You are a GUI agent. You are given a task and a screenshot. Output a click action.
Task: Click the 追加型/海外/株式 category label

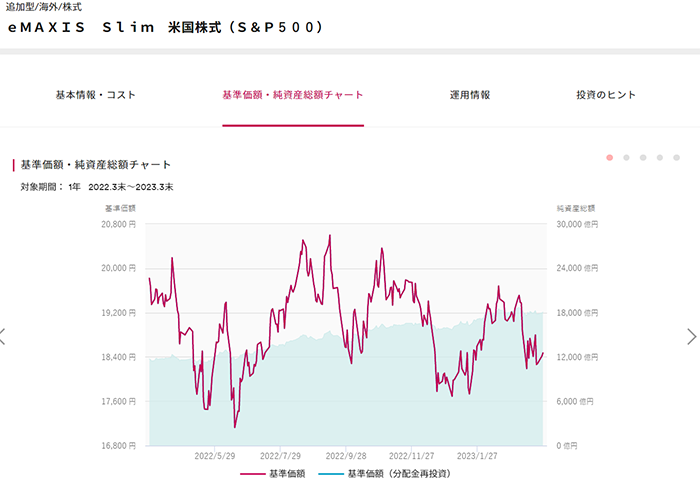(x=44, y=7)
